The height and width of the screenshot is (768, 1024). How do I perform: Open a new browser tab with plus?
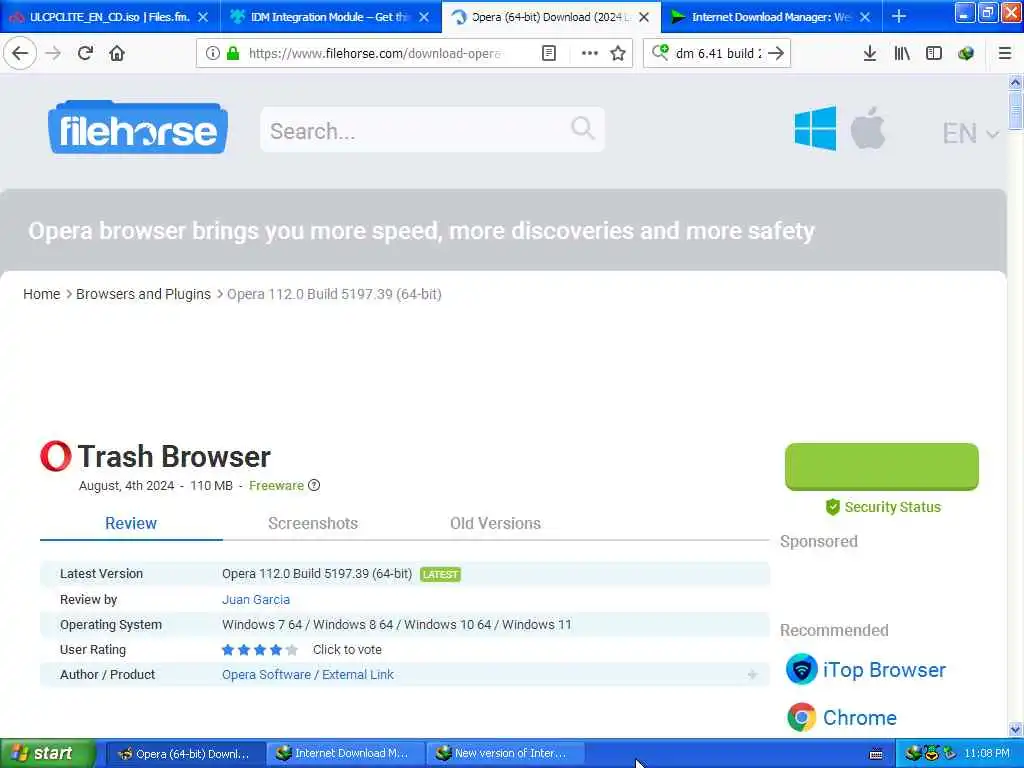[899, 16]
